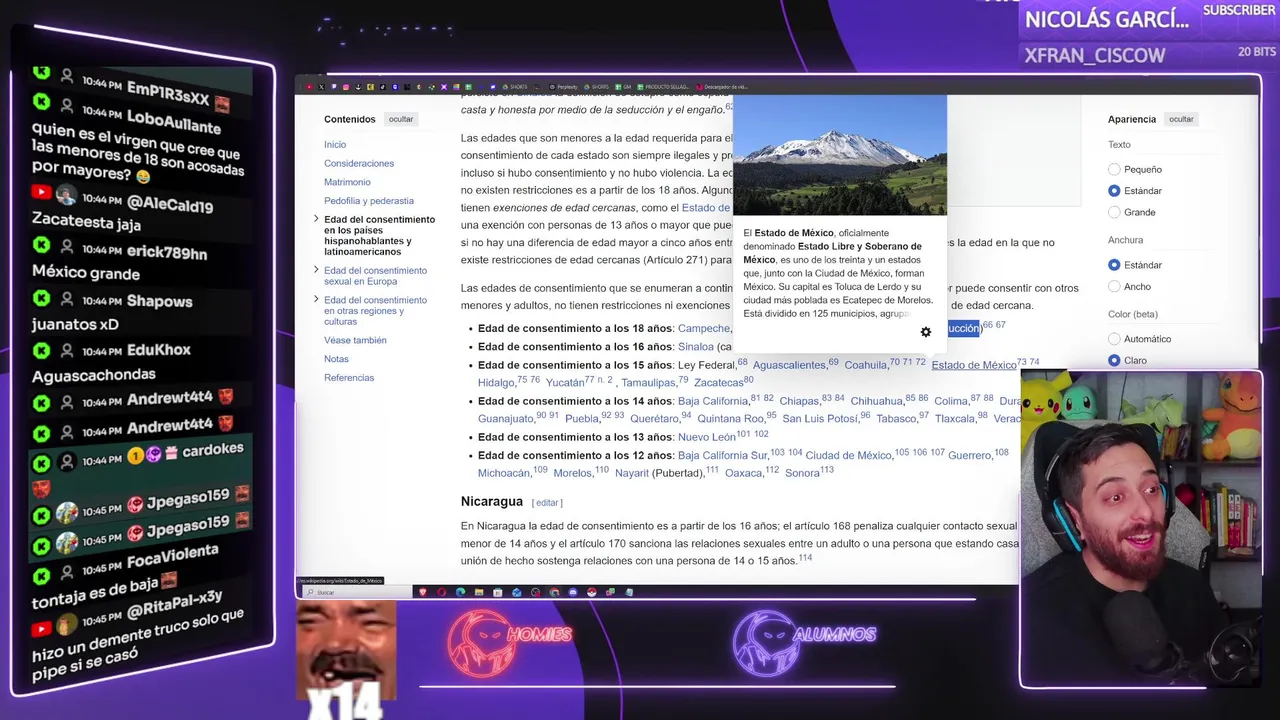Open the Nuevo León link
The width and height of the screenshot is (1280, 720).
click(x=706, y=437)
